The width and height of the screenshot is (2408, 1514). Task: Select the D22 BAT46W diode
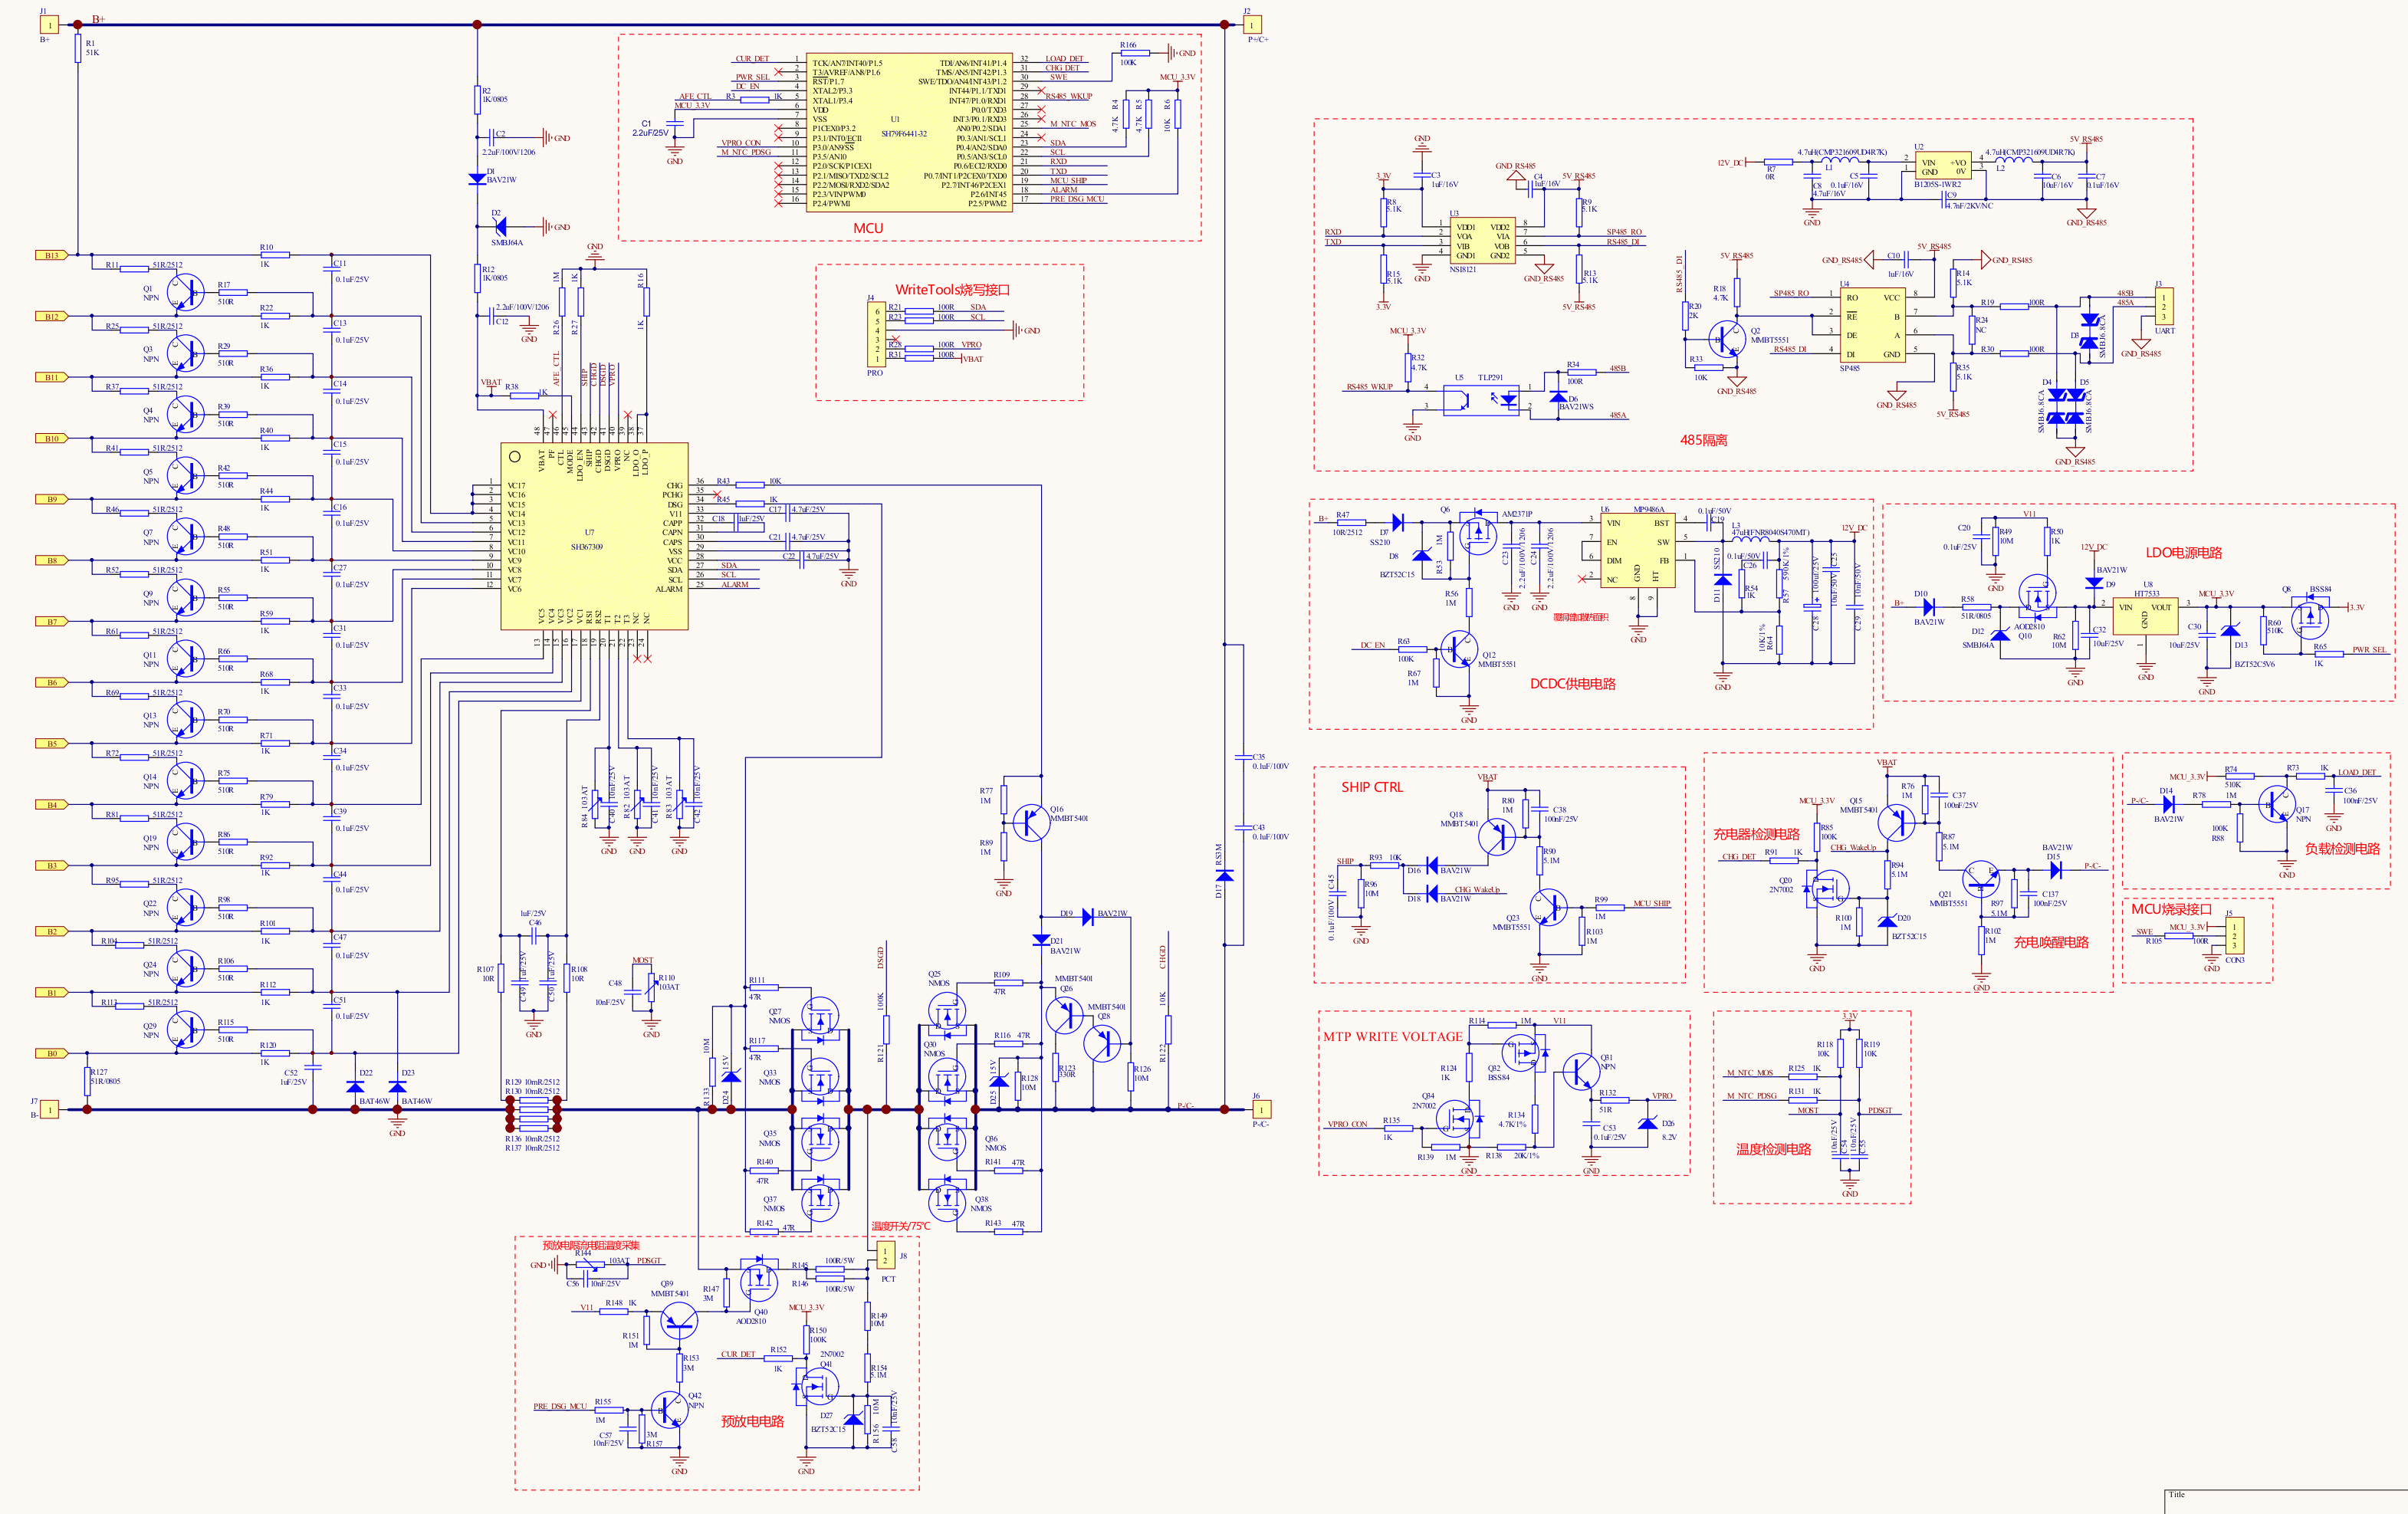(x=355, y=1087)
